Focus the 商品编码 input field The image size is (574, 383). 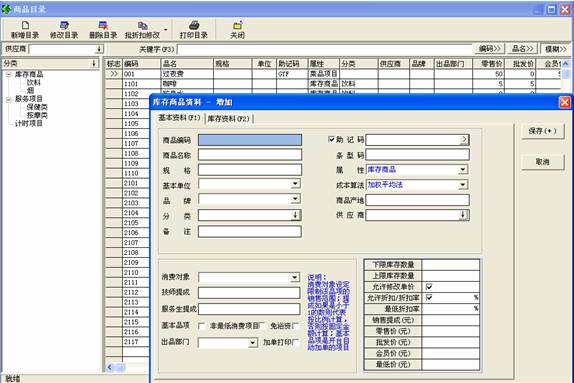[x=250, y=140]
